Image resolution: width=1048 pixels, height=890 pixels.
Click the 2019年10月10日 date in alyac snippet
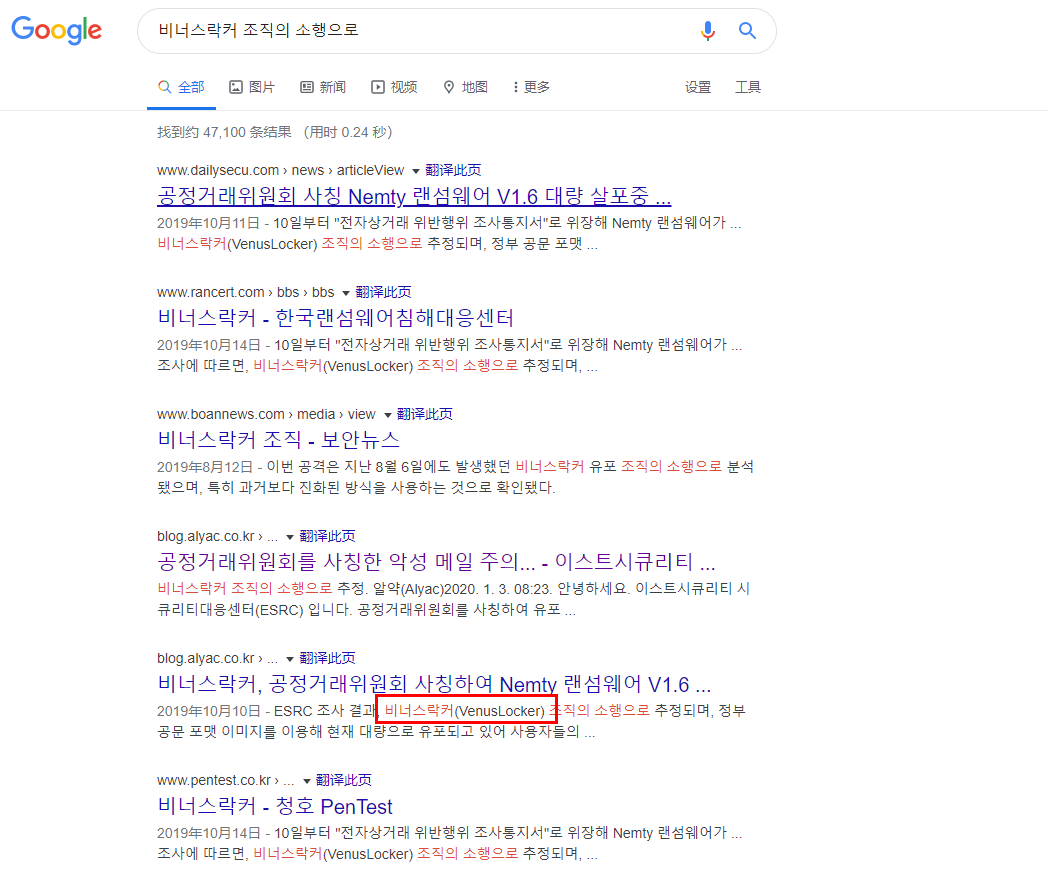pyautogui.click(x=208, y=711)
